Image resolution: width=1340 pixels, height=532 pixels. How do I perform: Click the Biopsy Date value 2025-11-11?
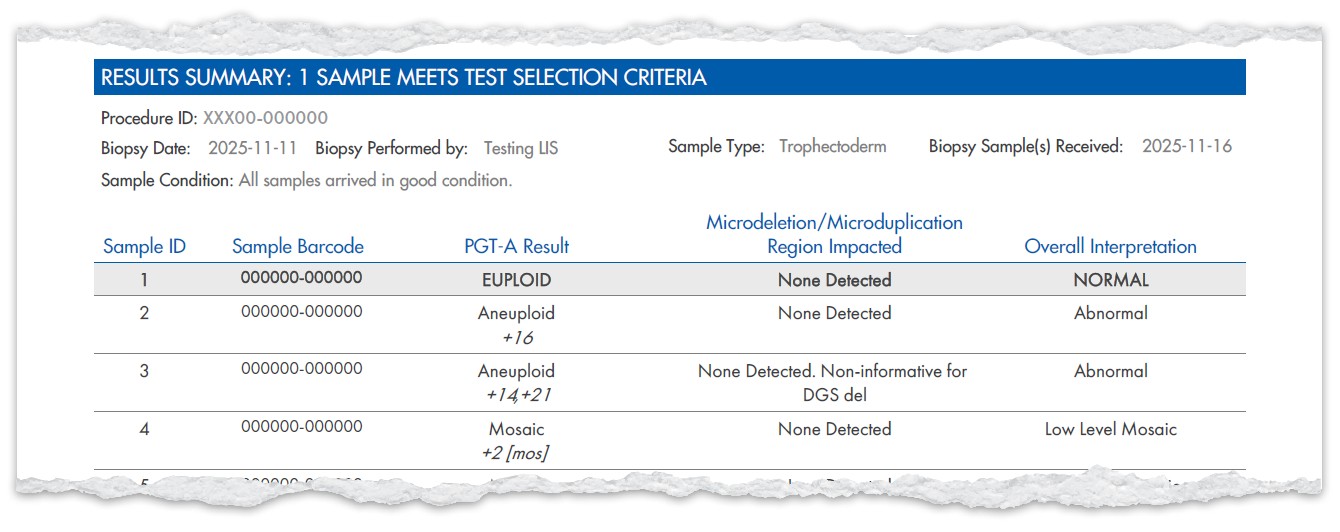pos(252,148)
